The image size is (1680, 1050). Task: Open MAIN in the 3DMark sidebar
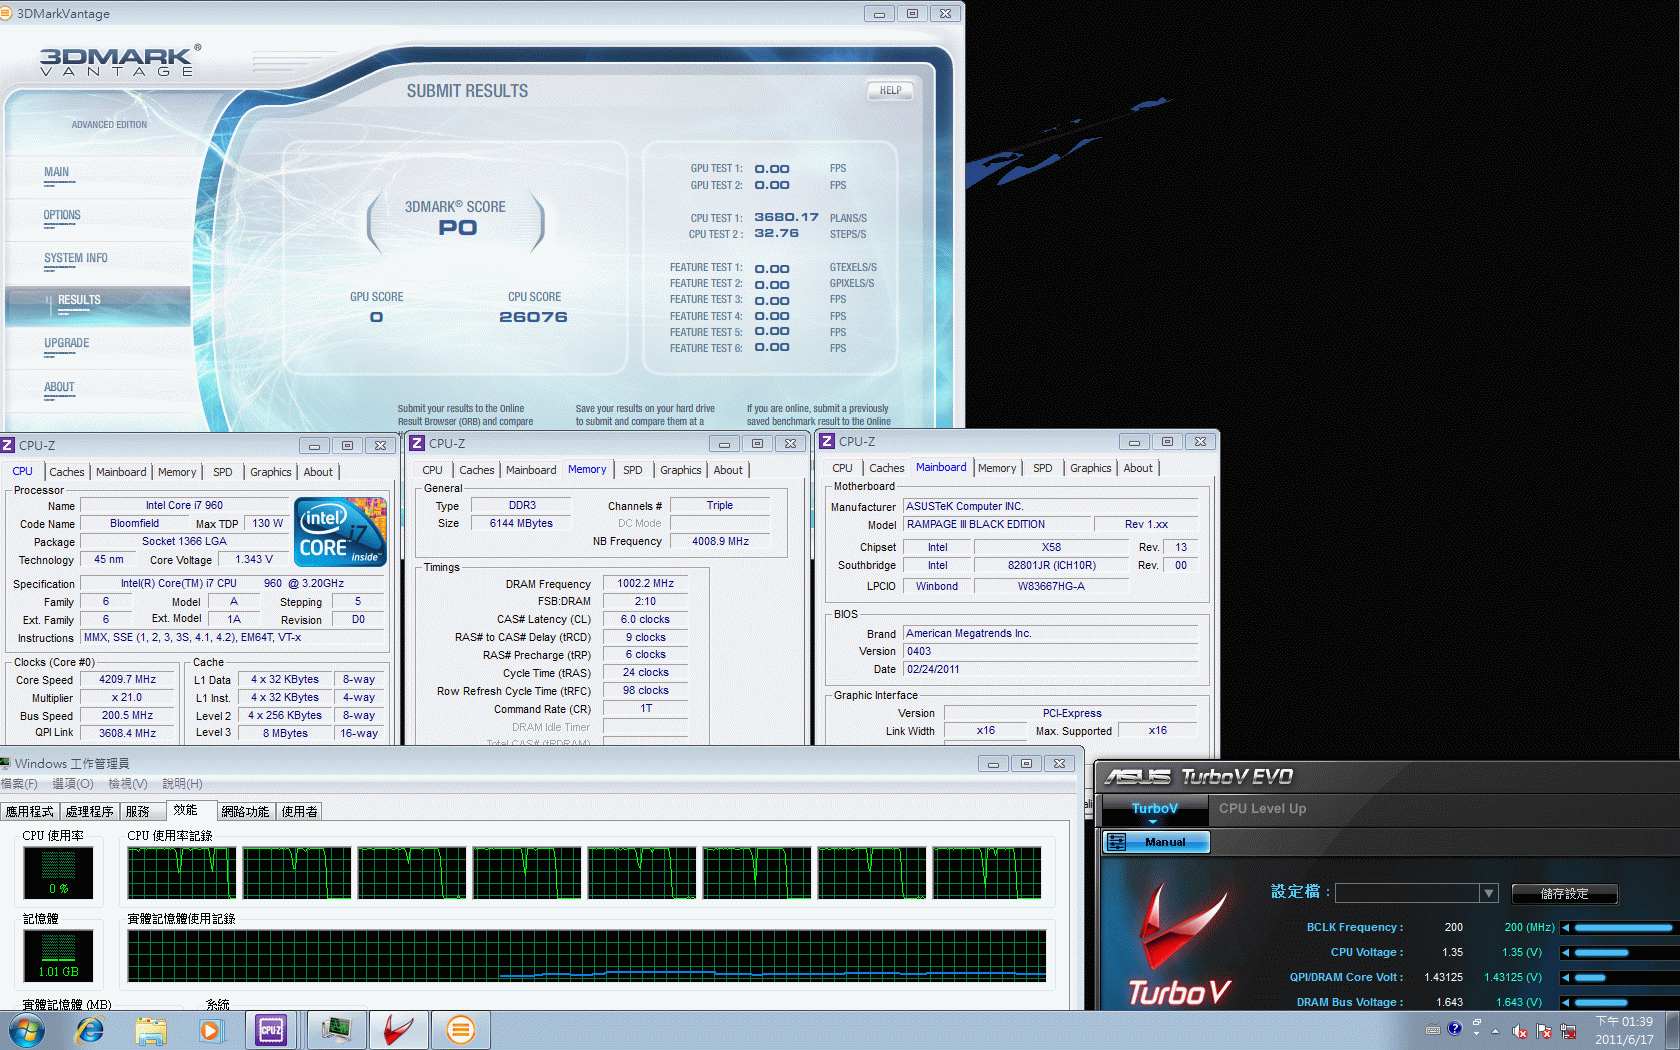click(57, 172)
